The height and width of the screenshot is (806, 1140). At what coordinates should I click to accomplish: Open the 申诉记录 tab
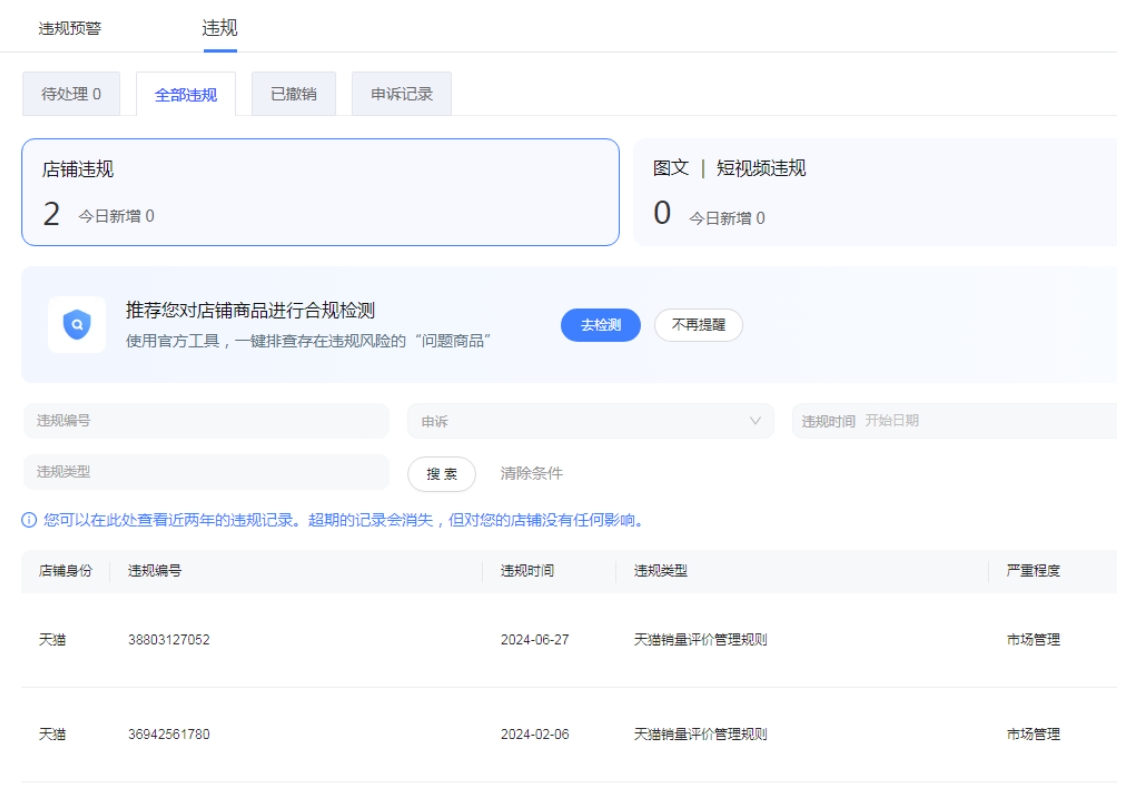[401, 94]
